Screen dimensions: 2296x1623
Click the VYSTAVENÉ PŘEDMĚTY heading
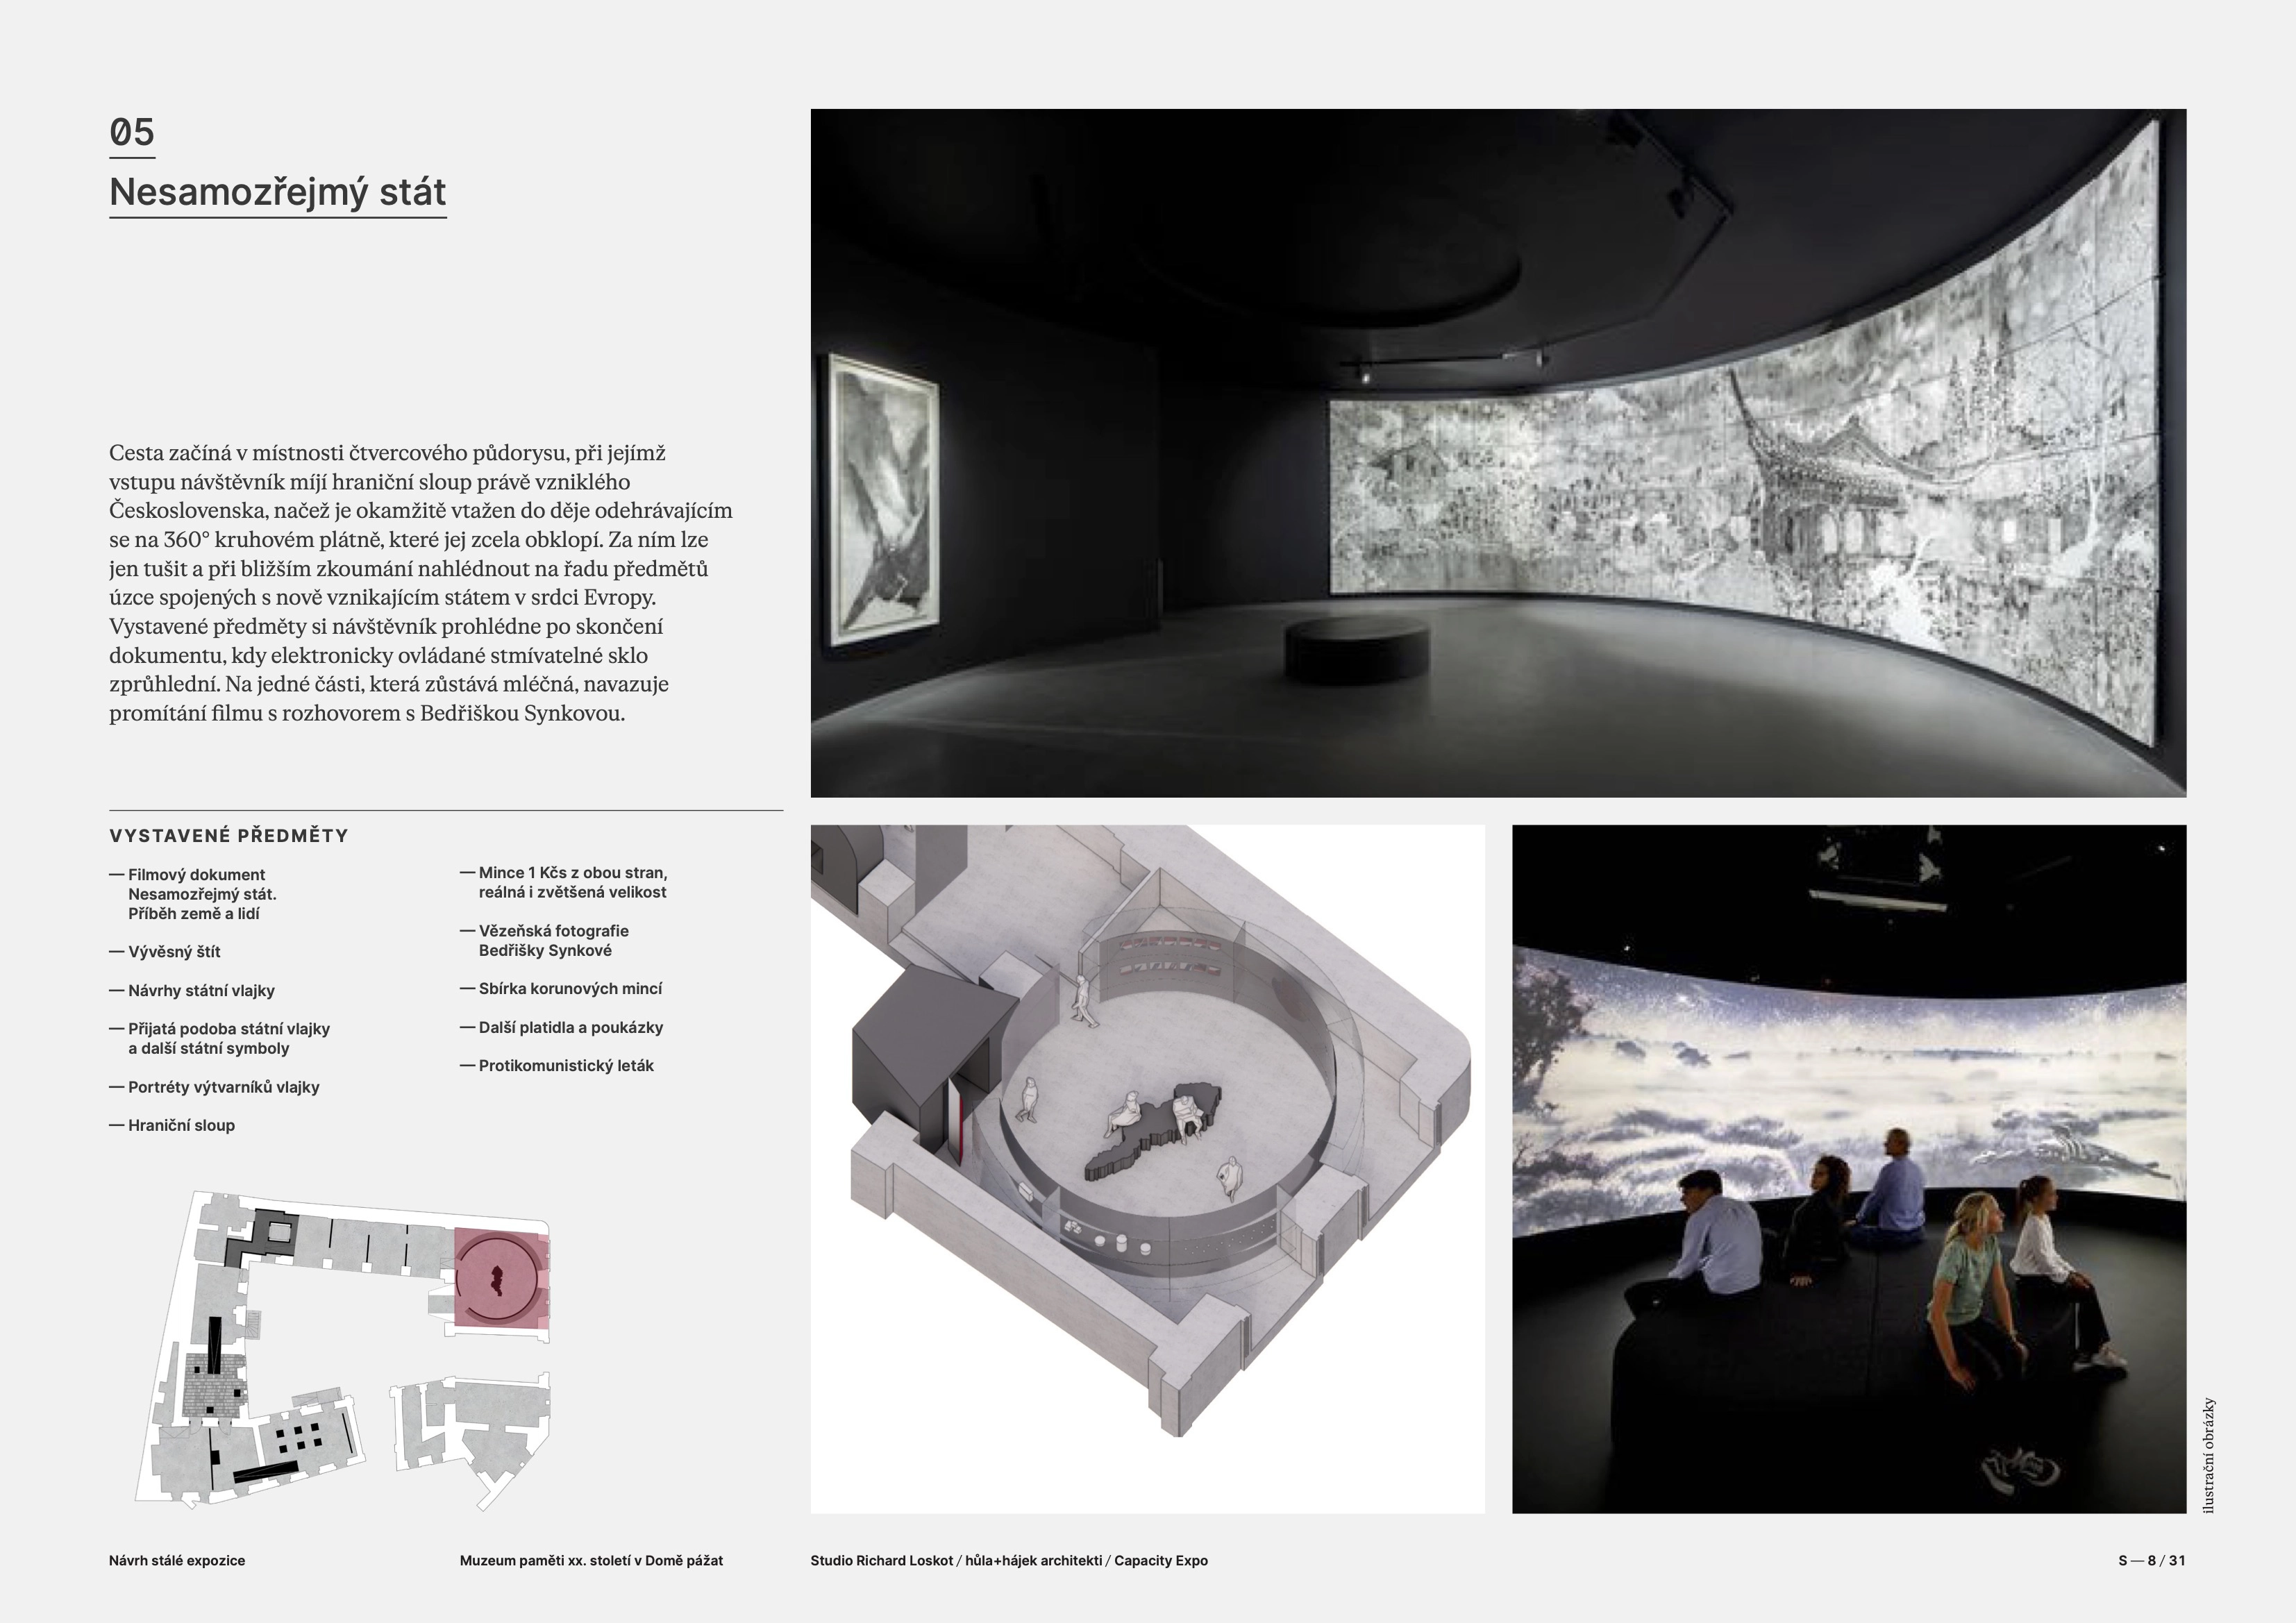point(228,836)
